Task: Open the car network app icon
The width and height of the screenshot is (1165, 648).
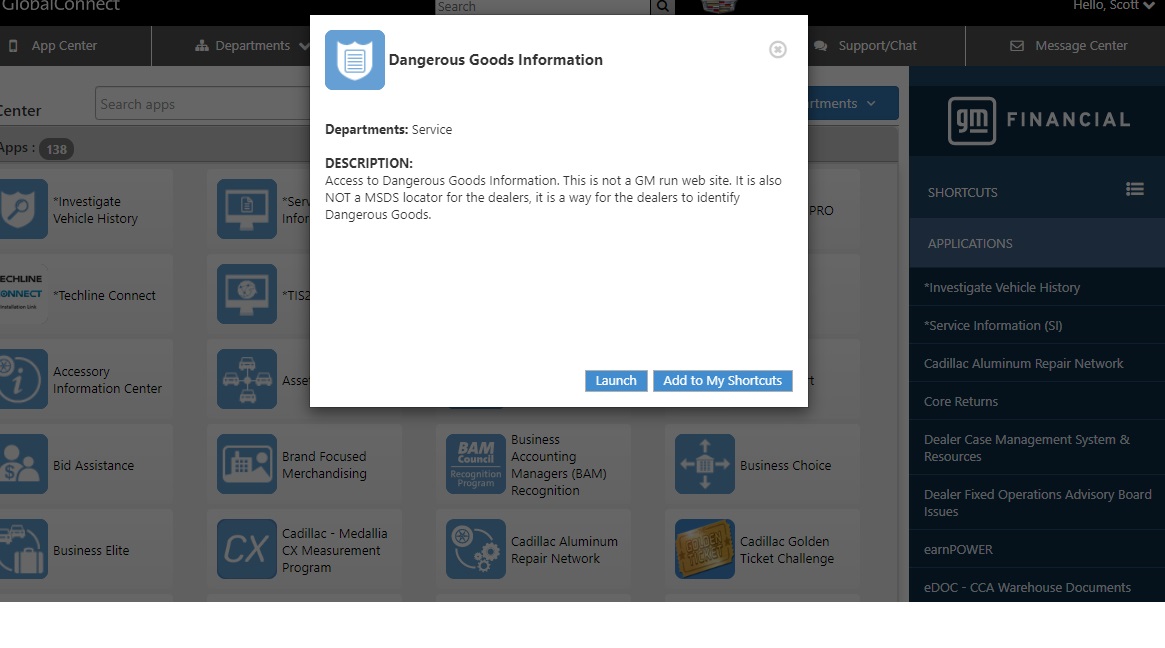Action: (247, 379)
